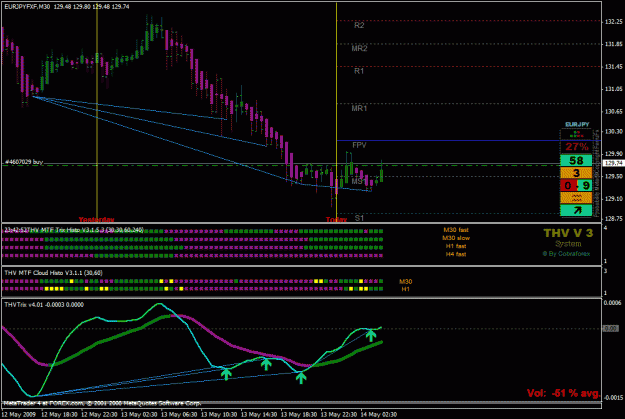This screenshot has width=625, height=419.
Task: Select green Trix arrow near 13 May 14:30
Action: [266, 364]
